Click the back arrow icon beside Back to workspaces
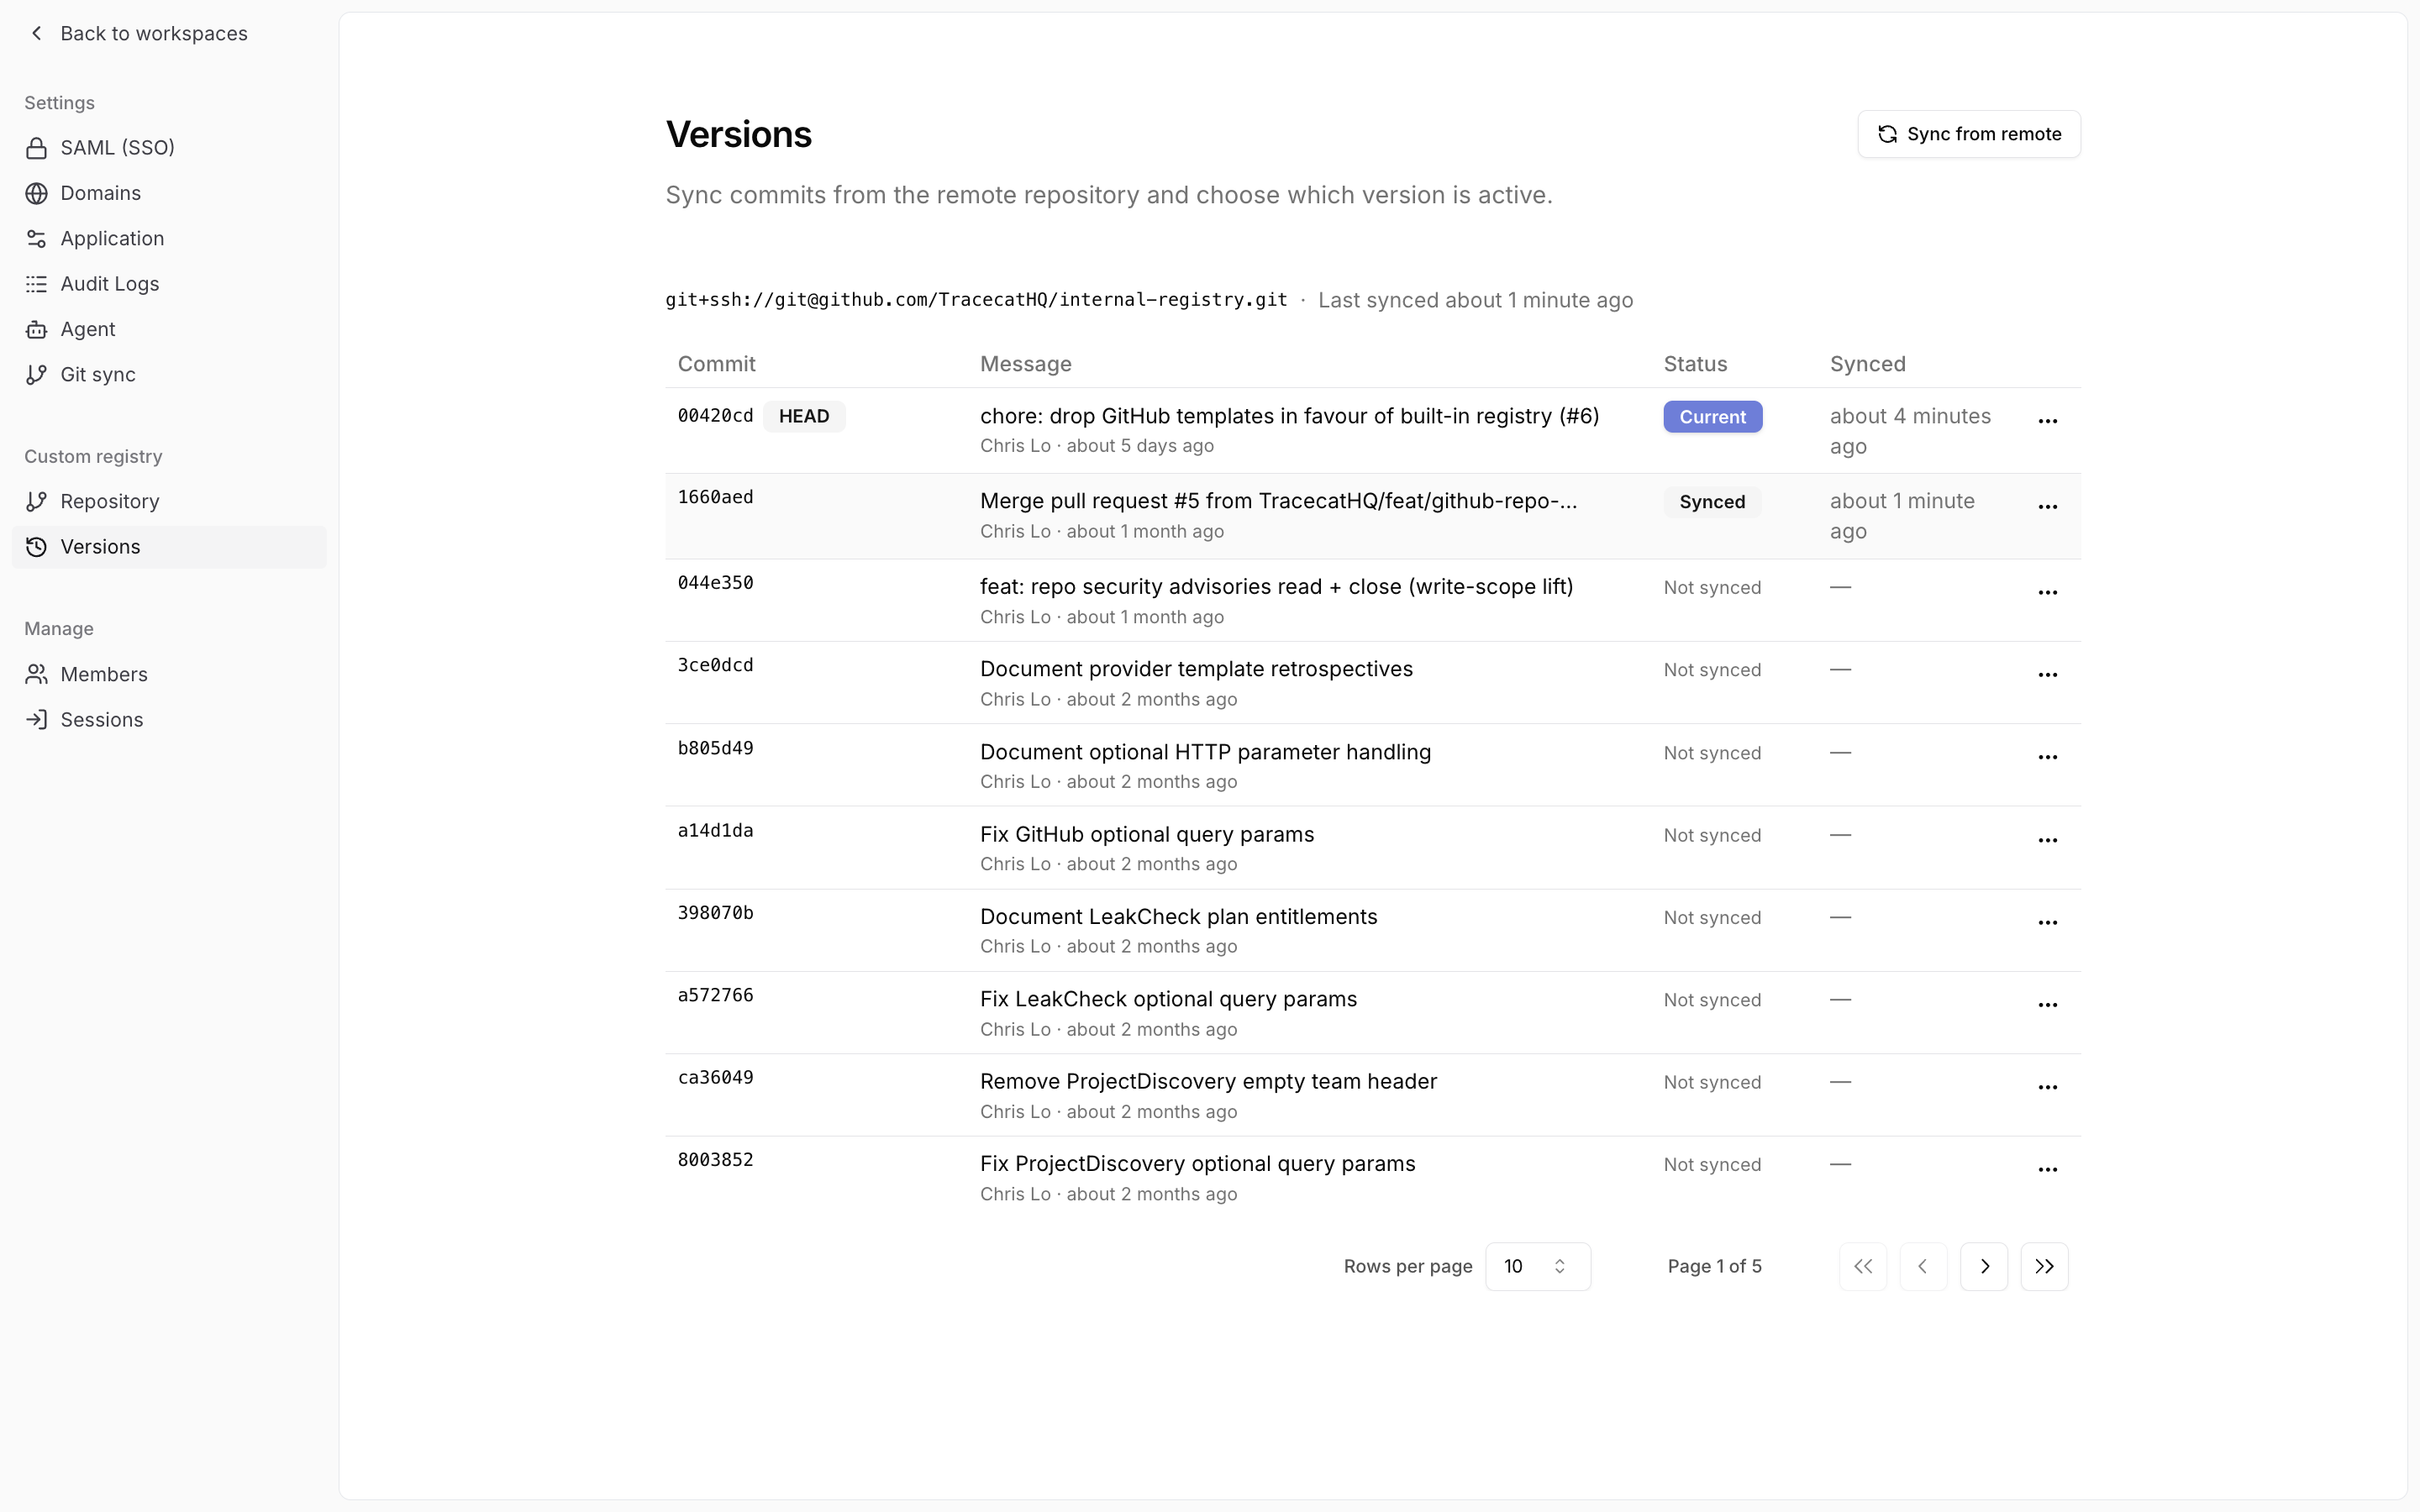Image resolution: width=2420 pixels, height=1512 pixels. (x=37, y=33)
